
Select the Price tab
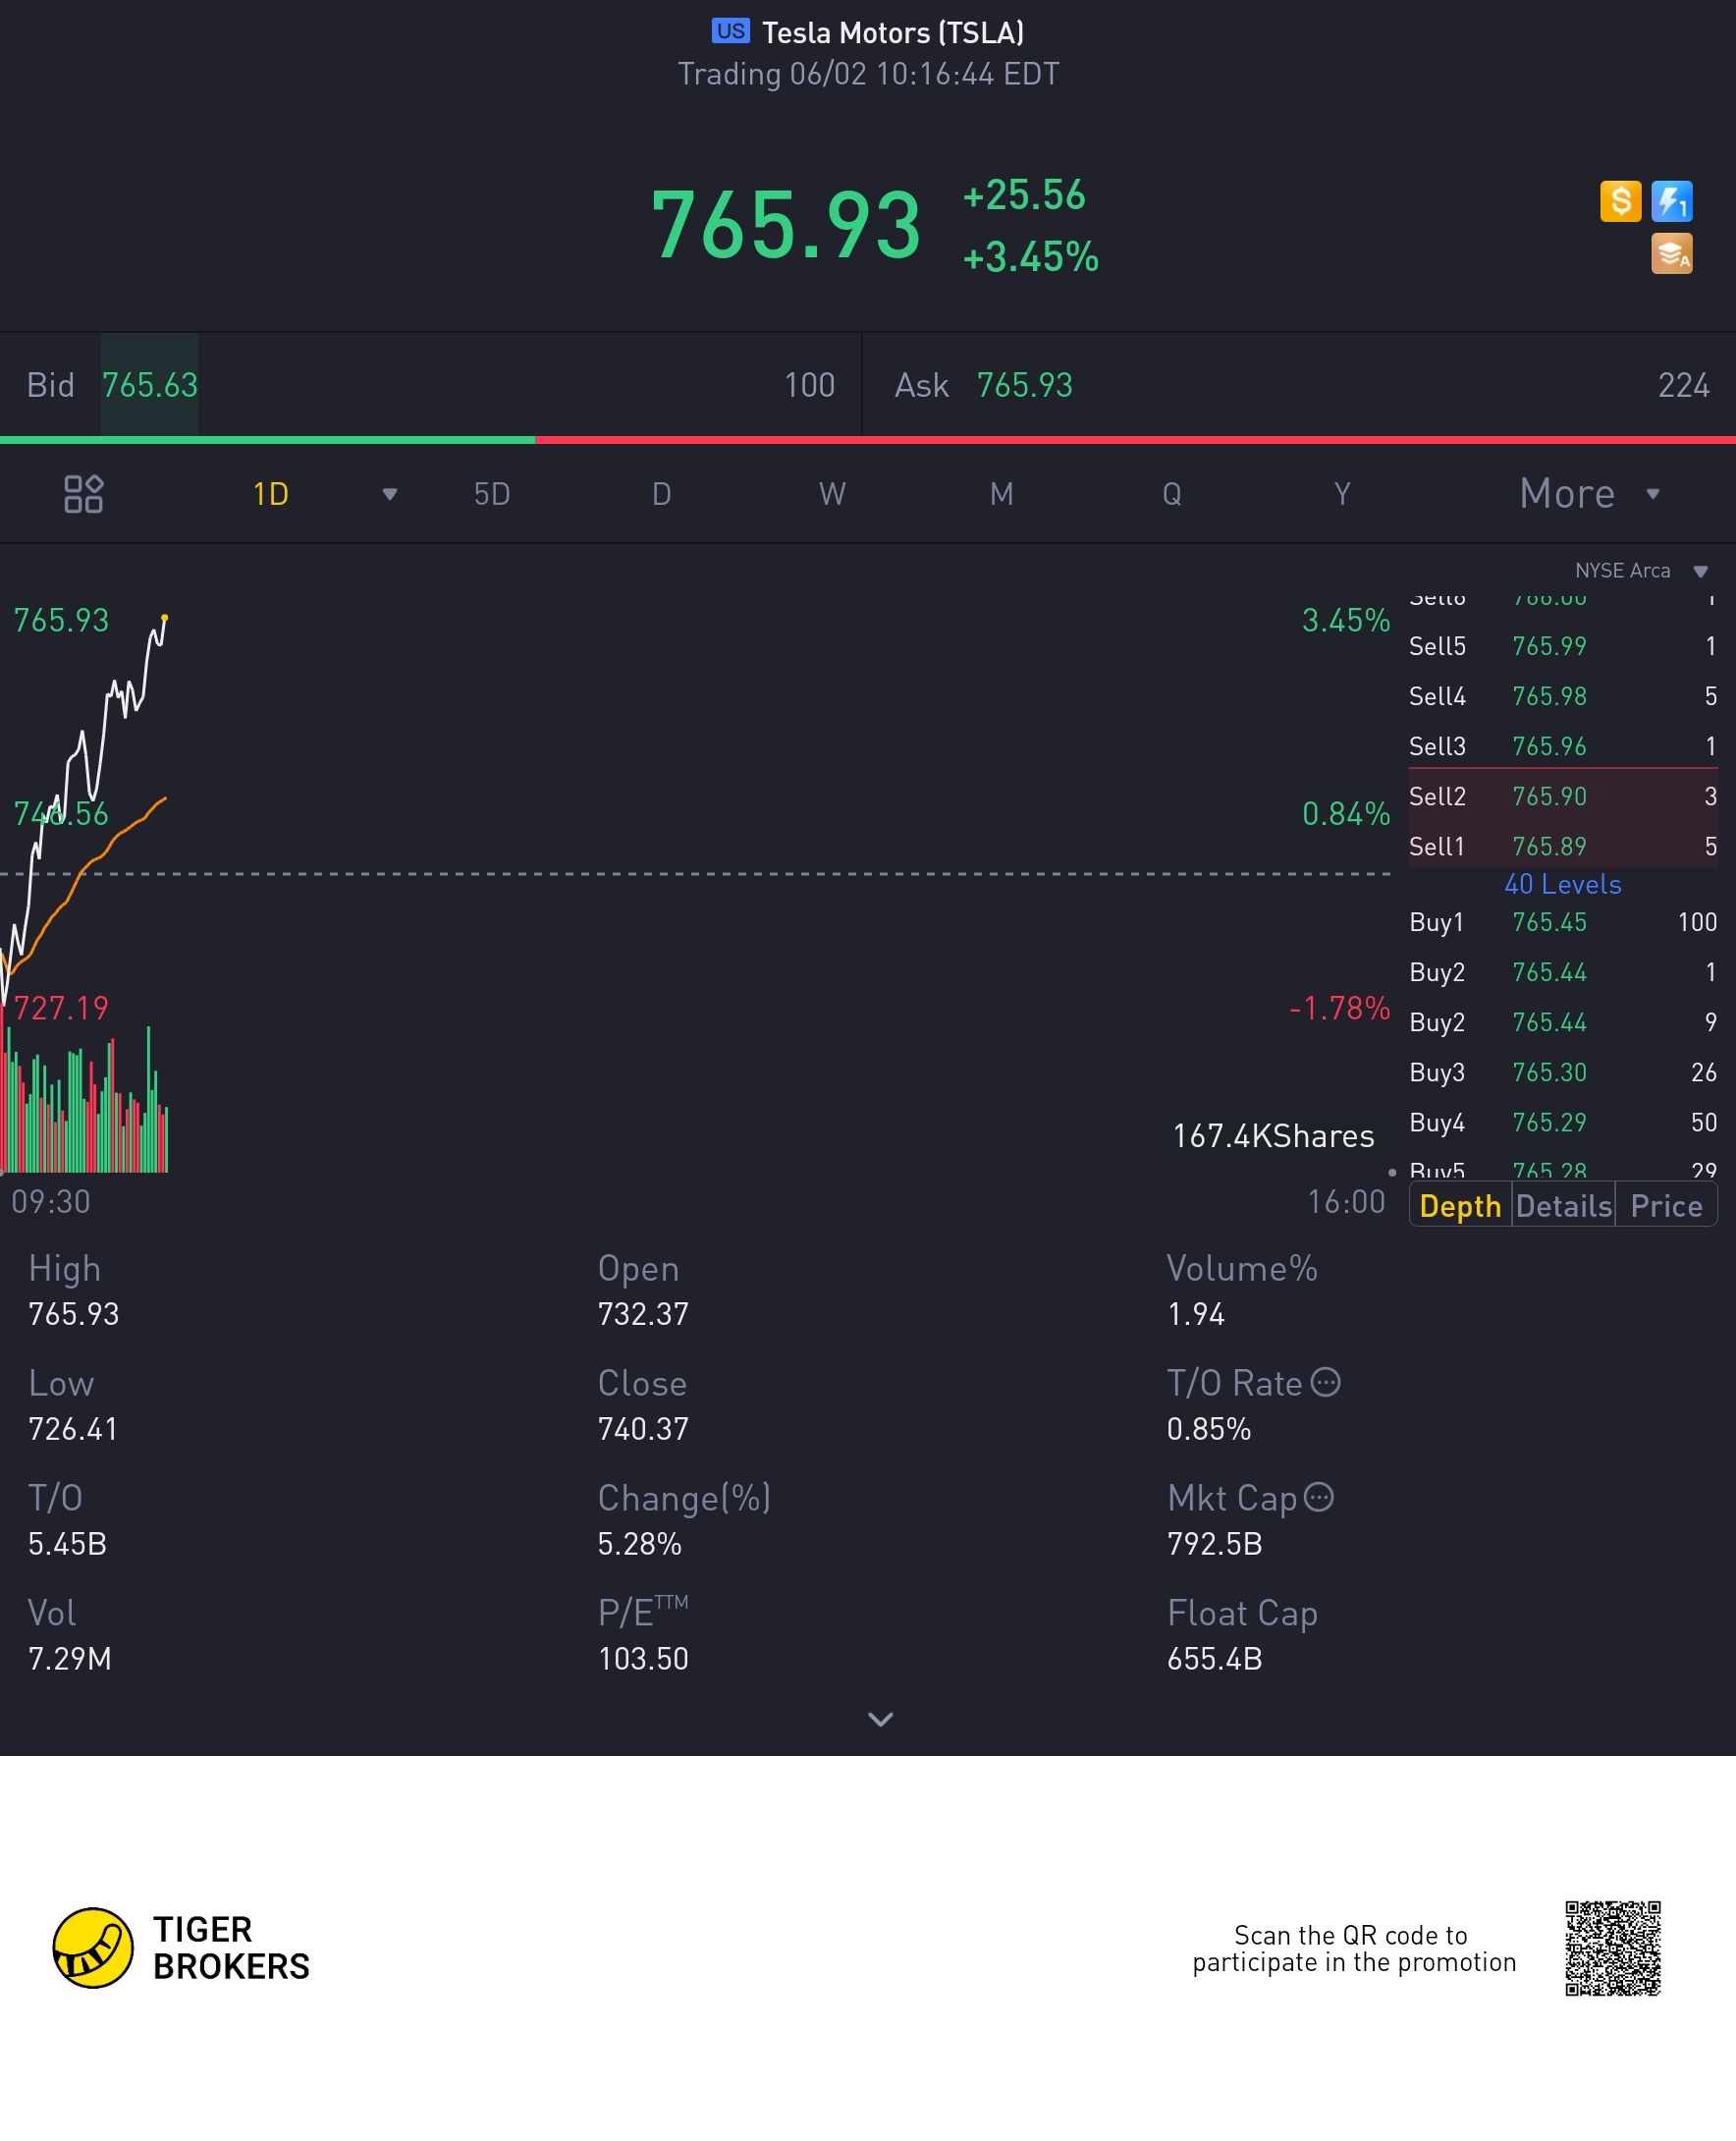tap(1666, 1206)
